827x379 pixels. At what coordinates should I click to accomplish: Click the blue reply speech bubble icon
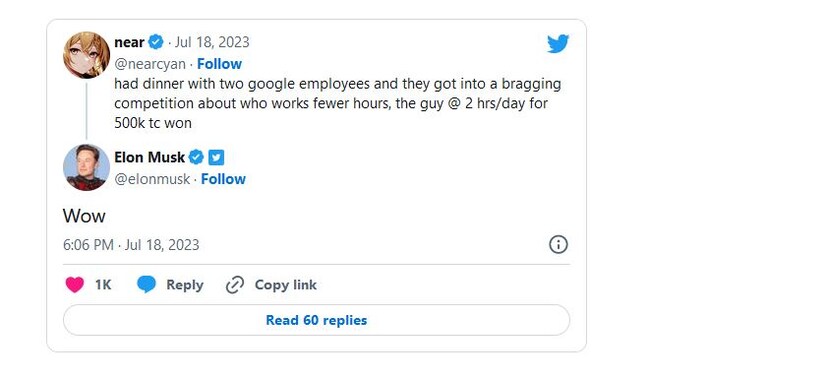coord(147,285)
